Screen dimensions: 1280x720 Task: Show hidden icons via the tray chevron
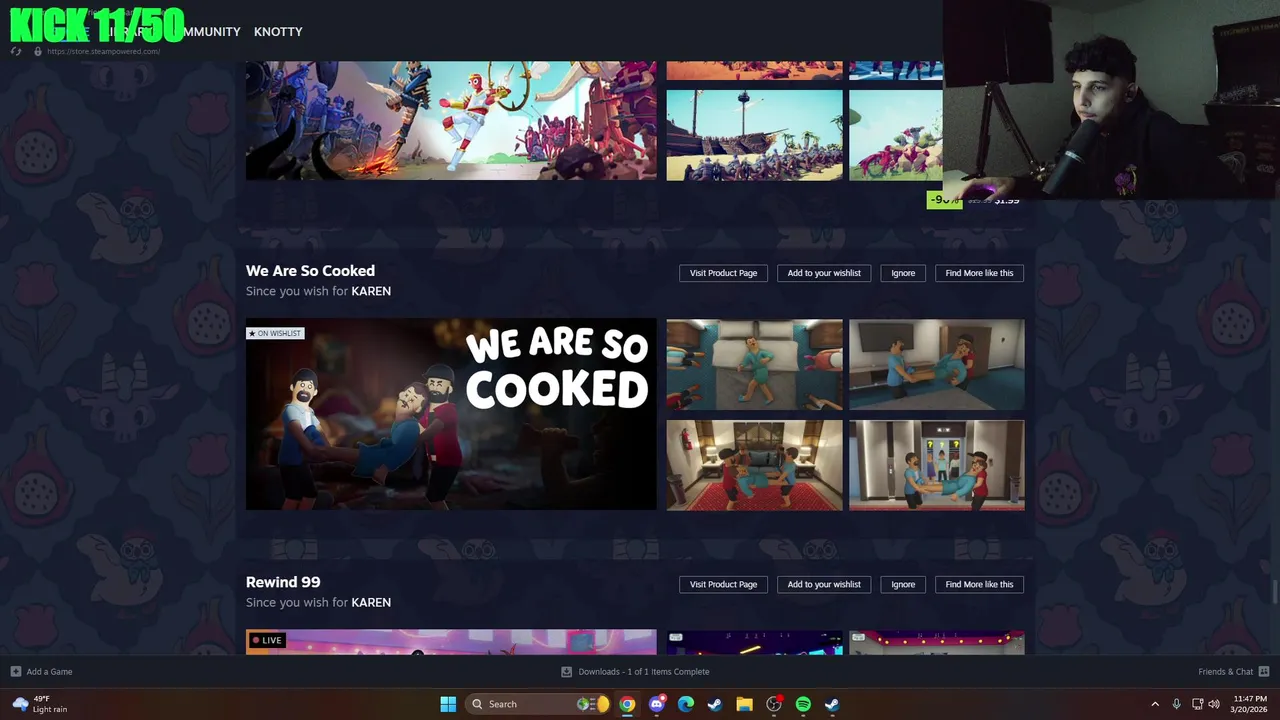coord(1155,704)
